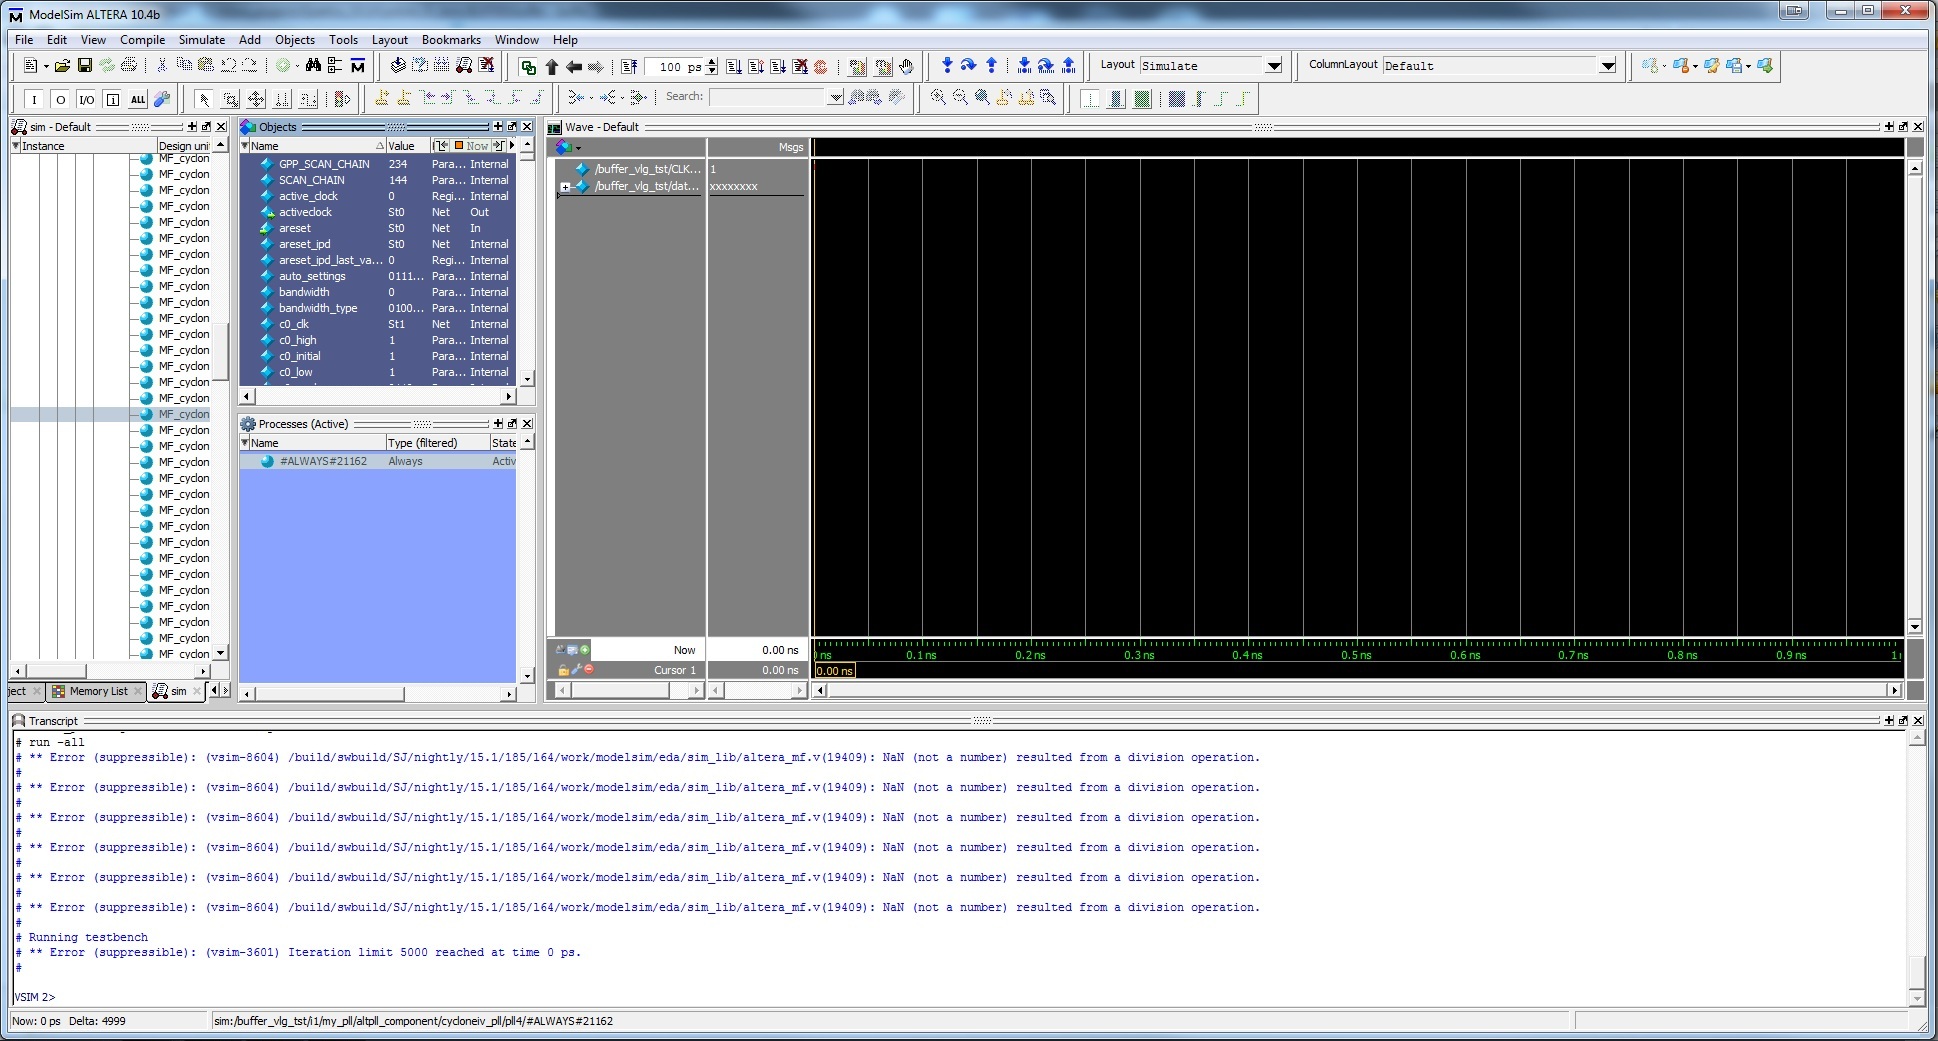Image resolution: width=1938 pixels, height=1041 pixels.
Task: Click the 'Value' column header in Objects
Action: (407, 146)
